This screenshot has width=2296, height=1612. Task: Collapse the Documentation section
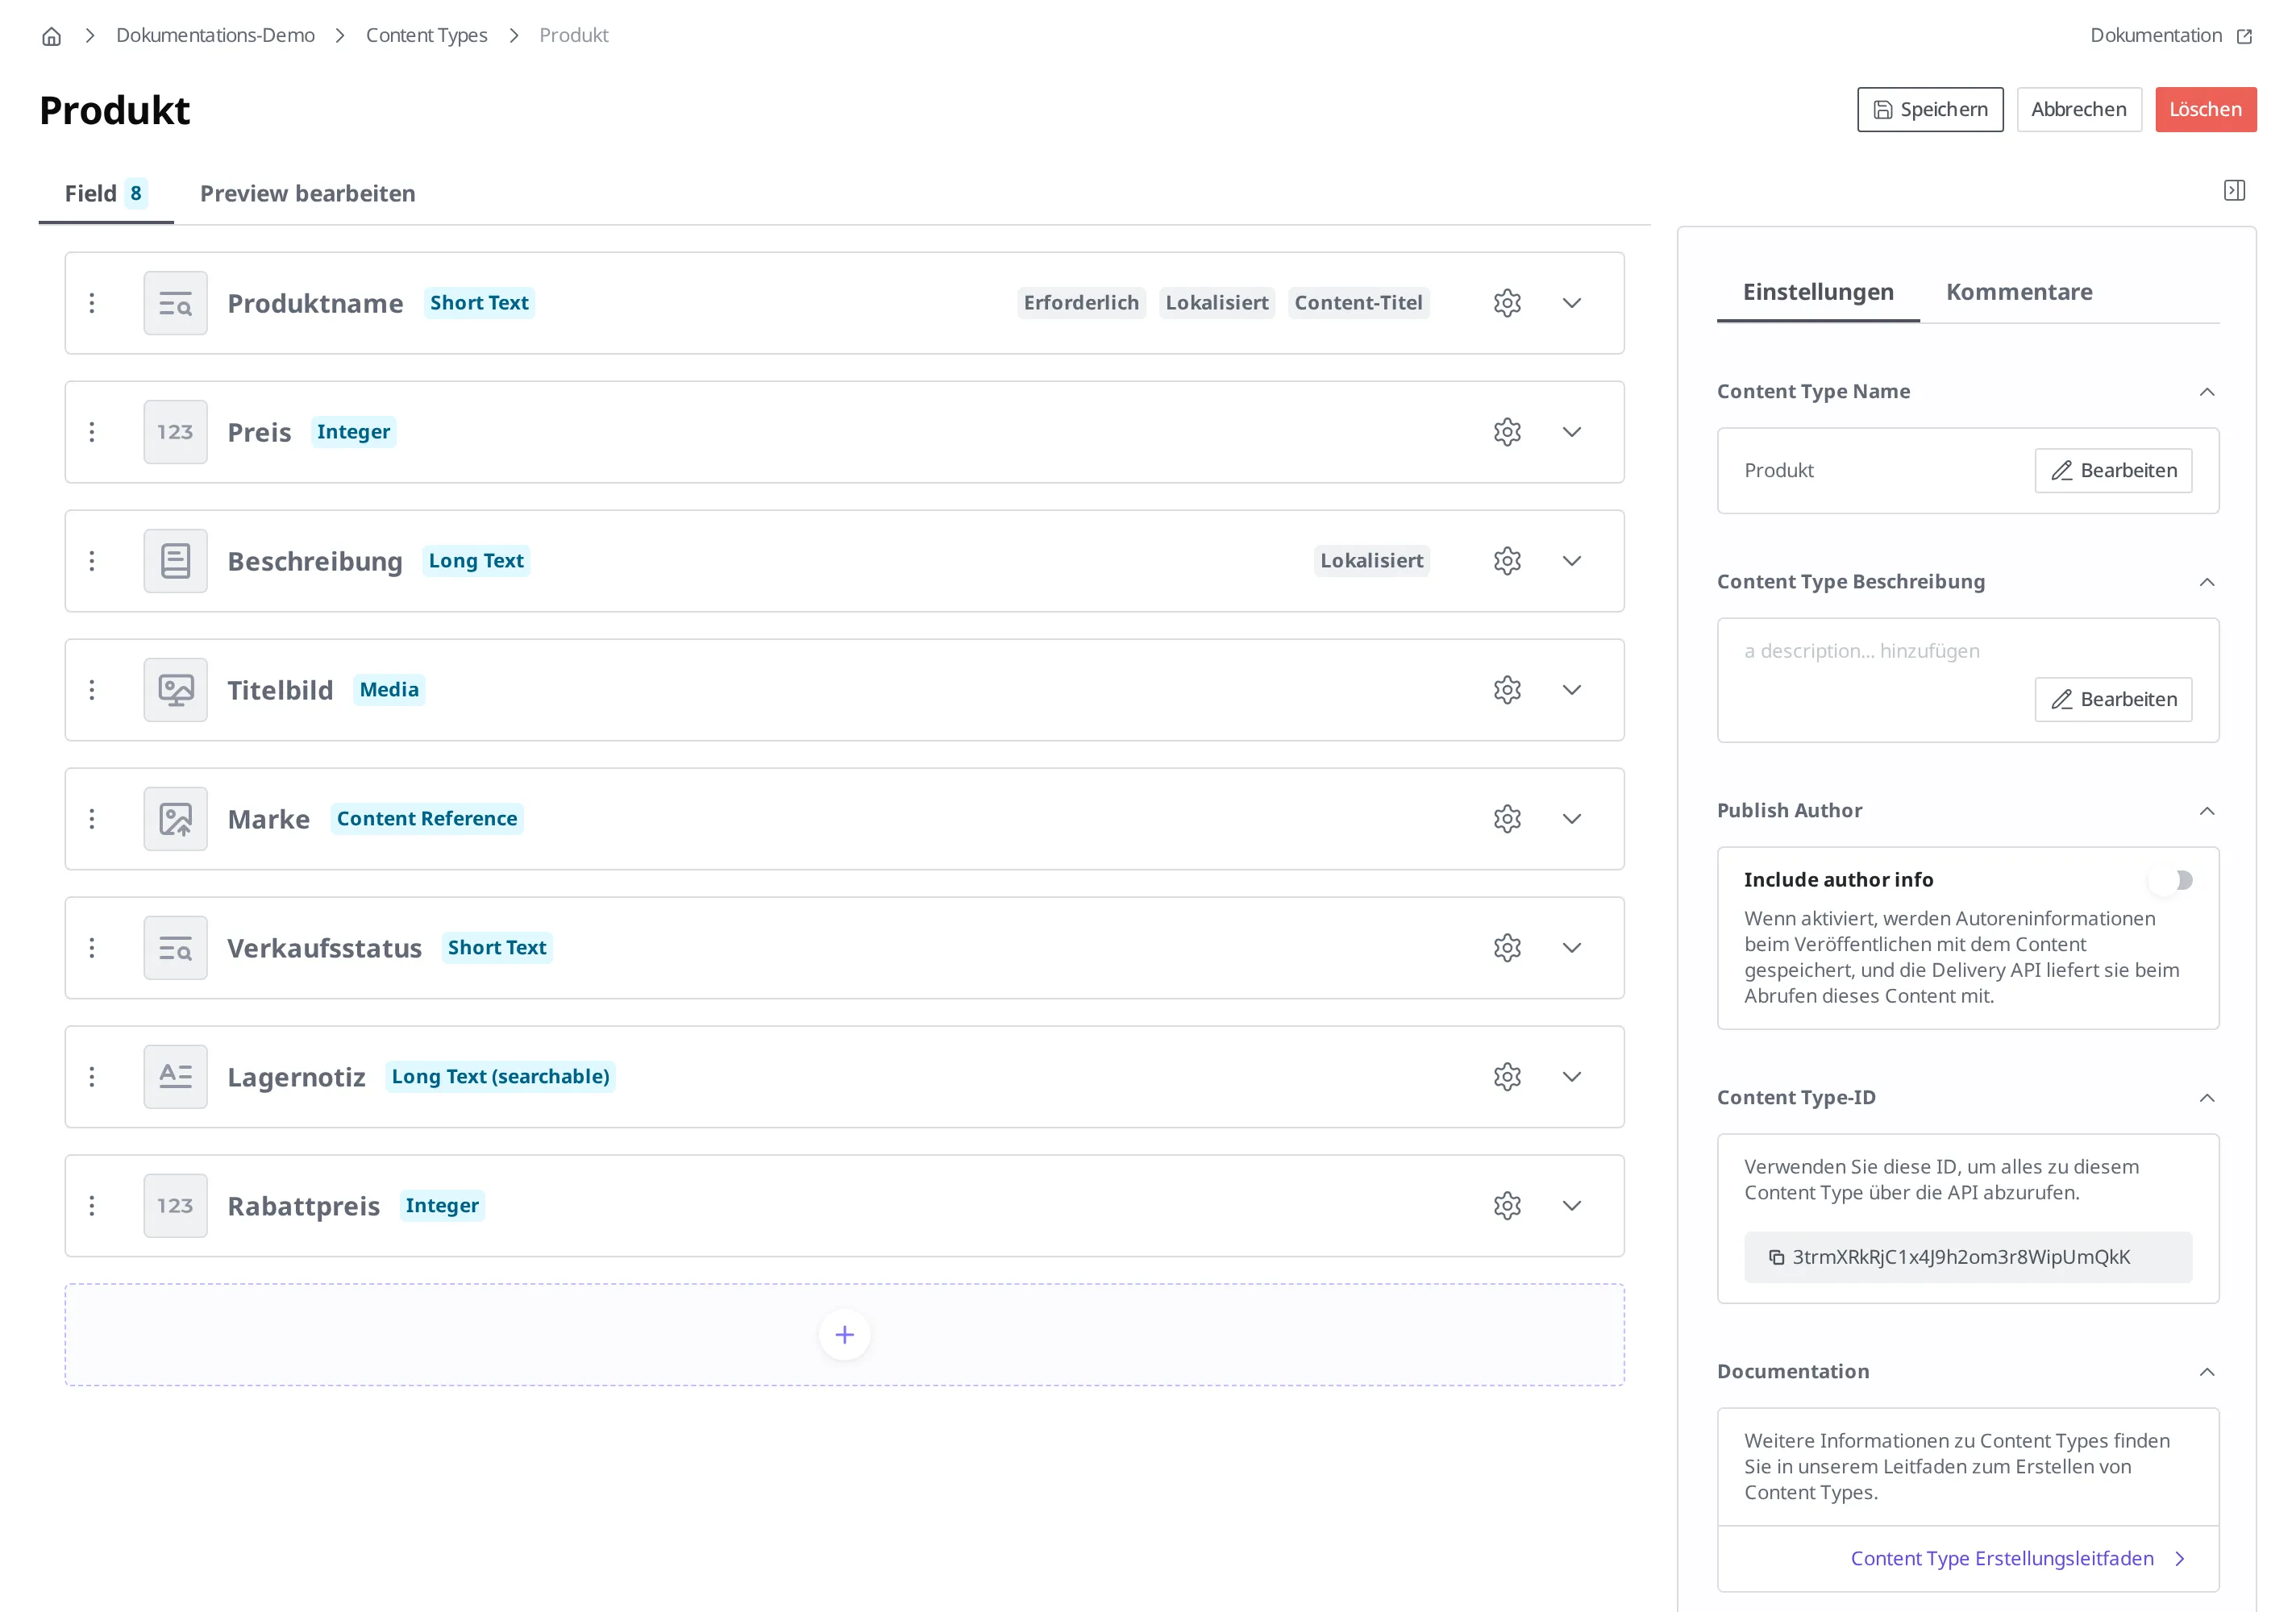[2207, 1372]
